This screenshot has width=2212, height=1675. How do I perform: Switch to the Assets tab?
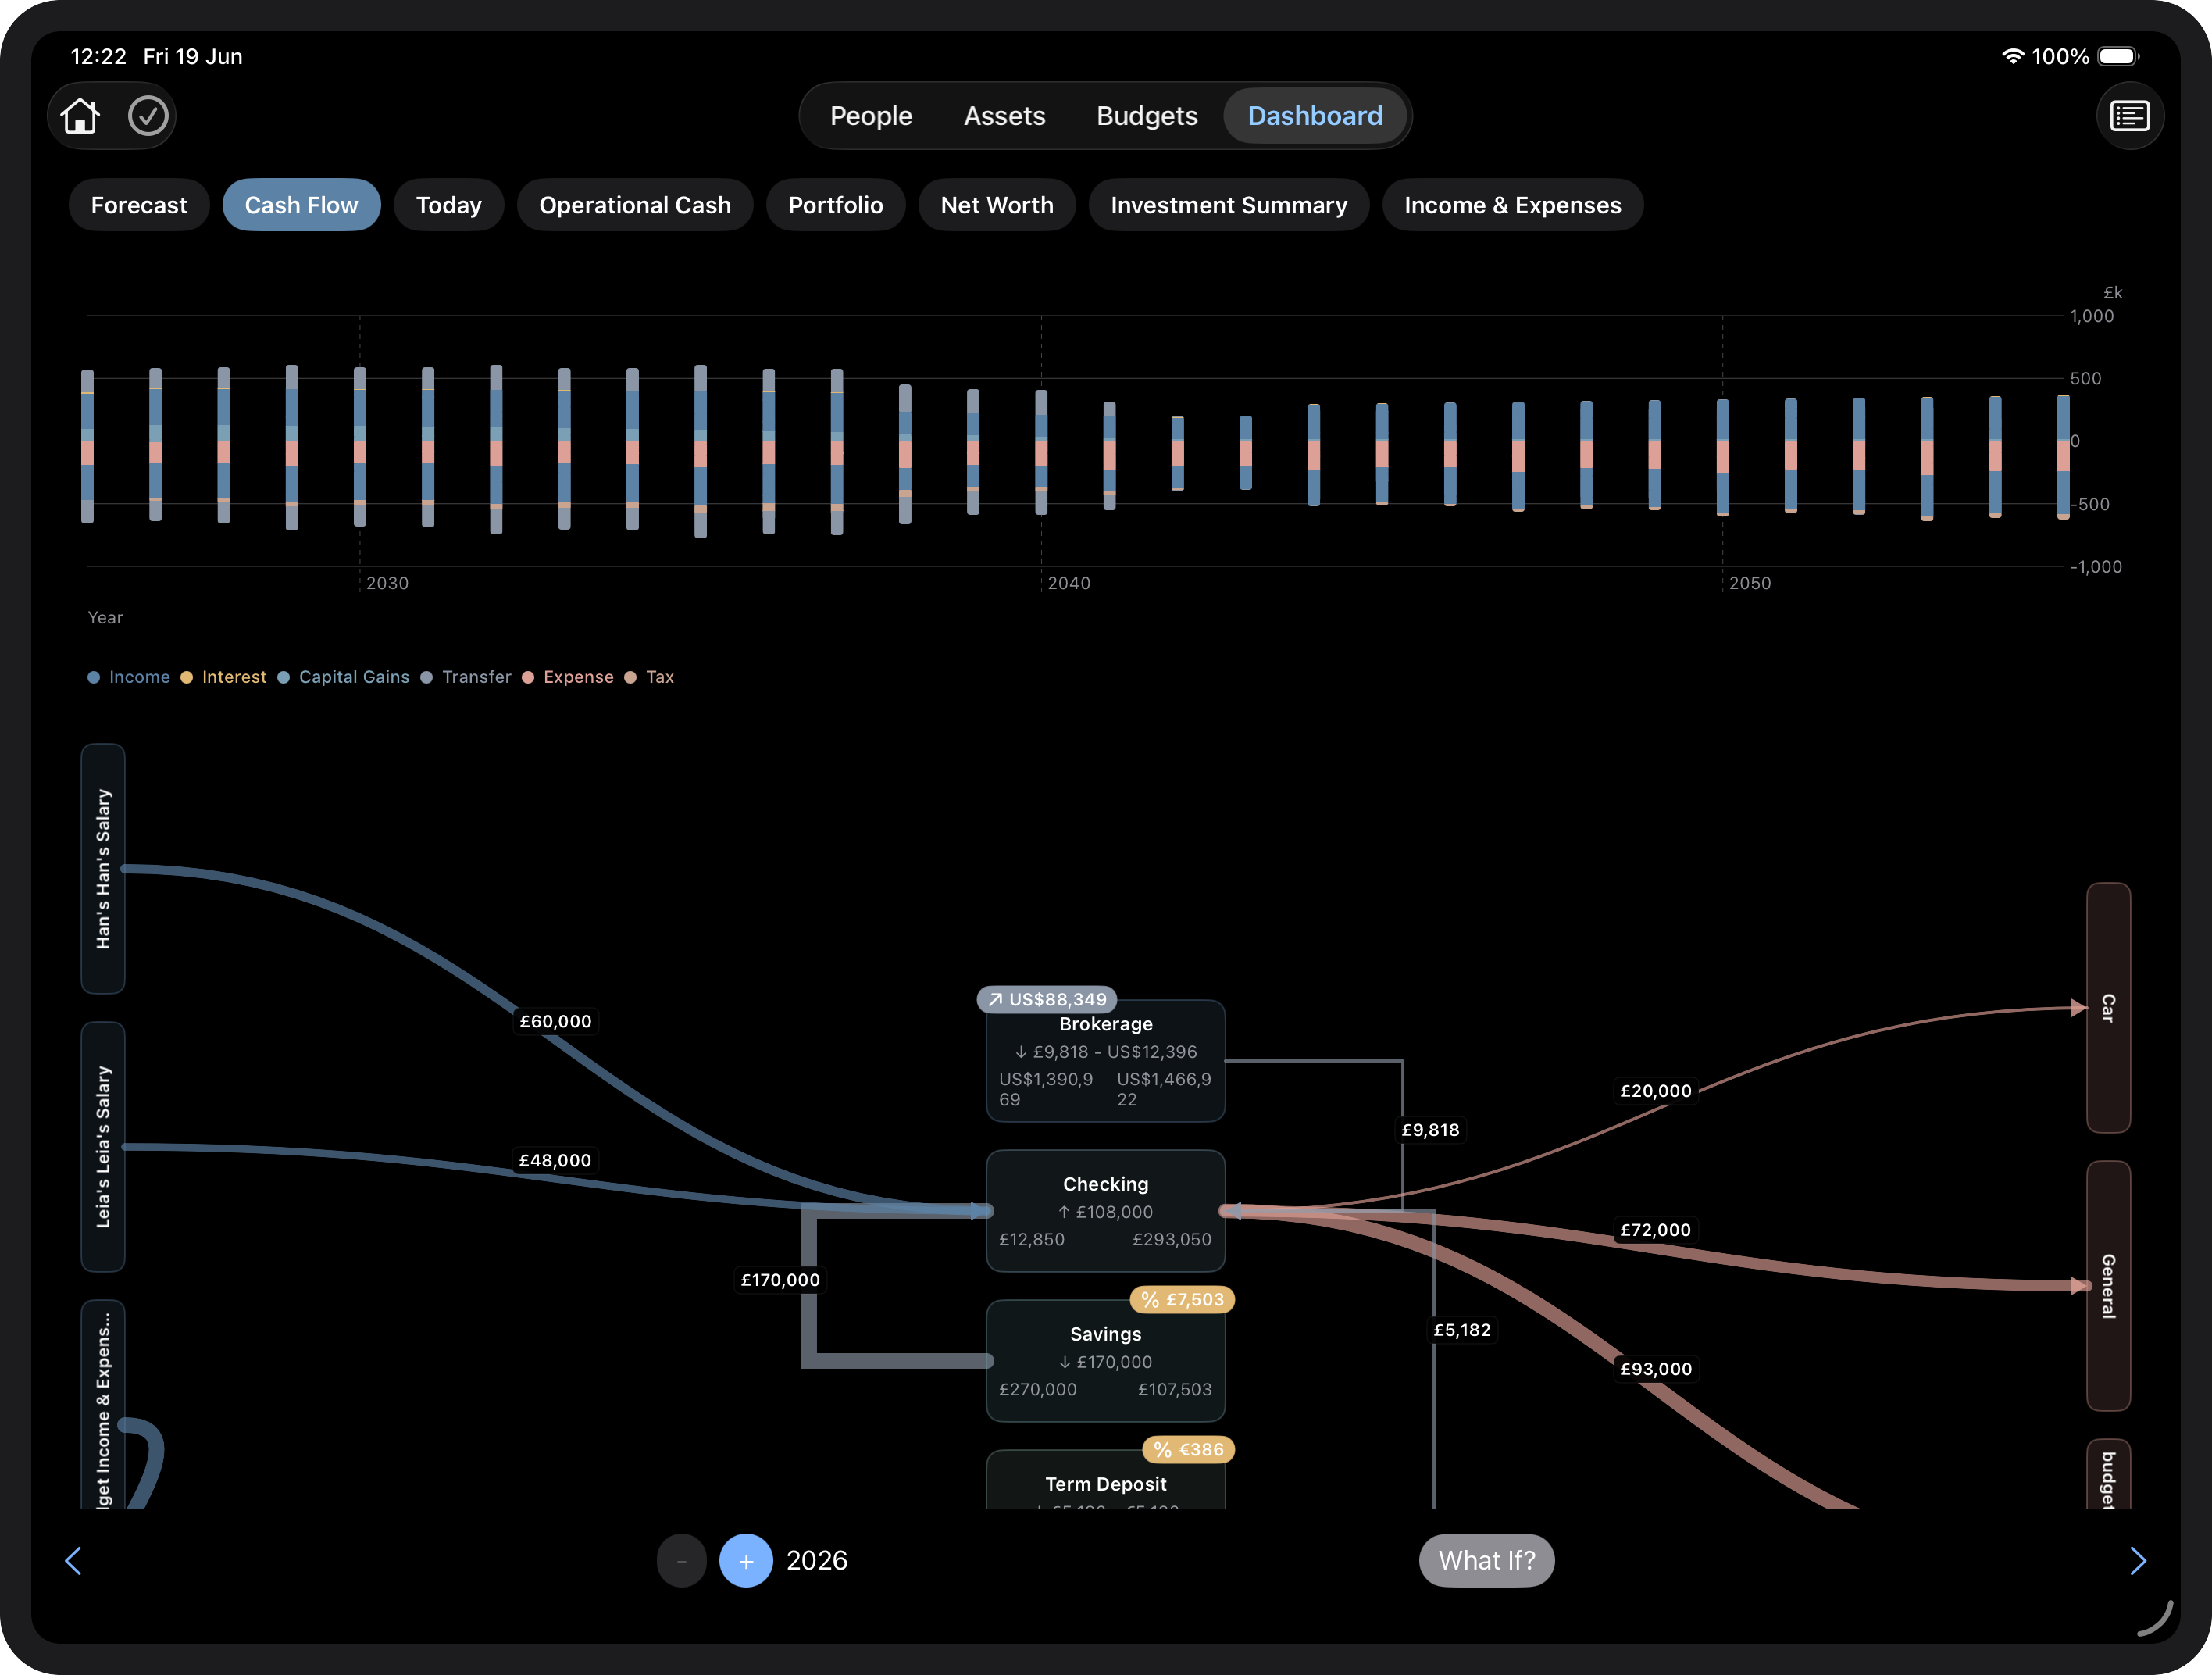tap(1004, 116)
